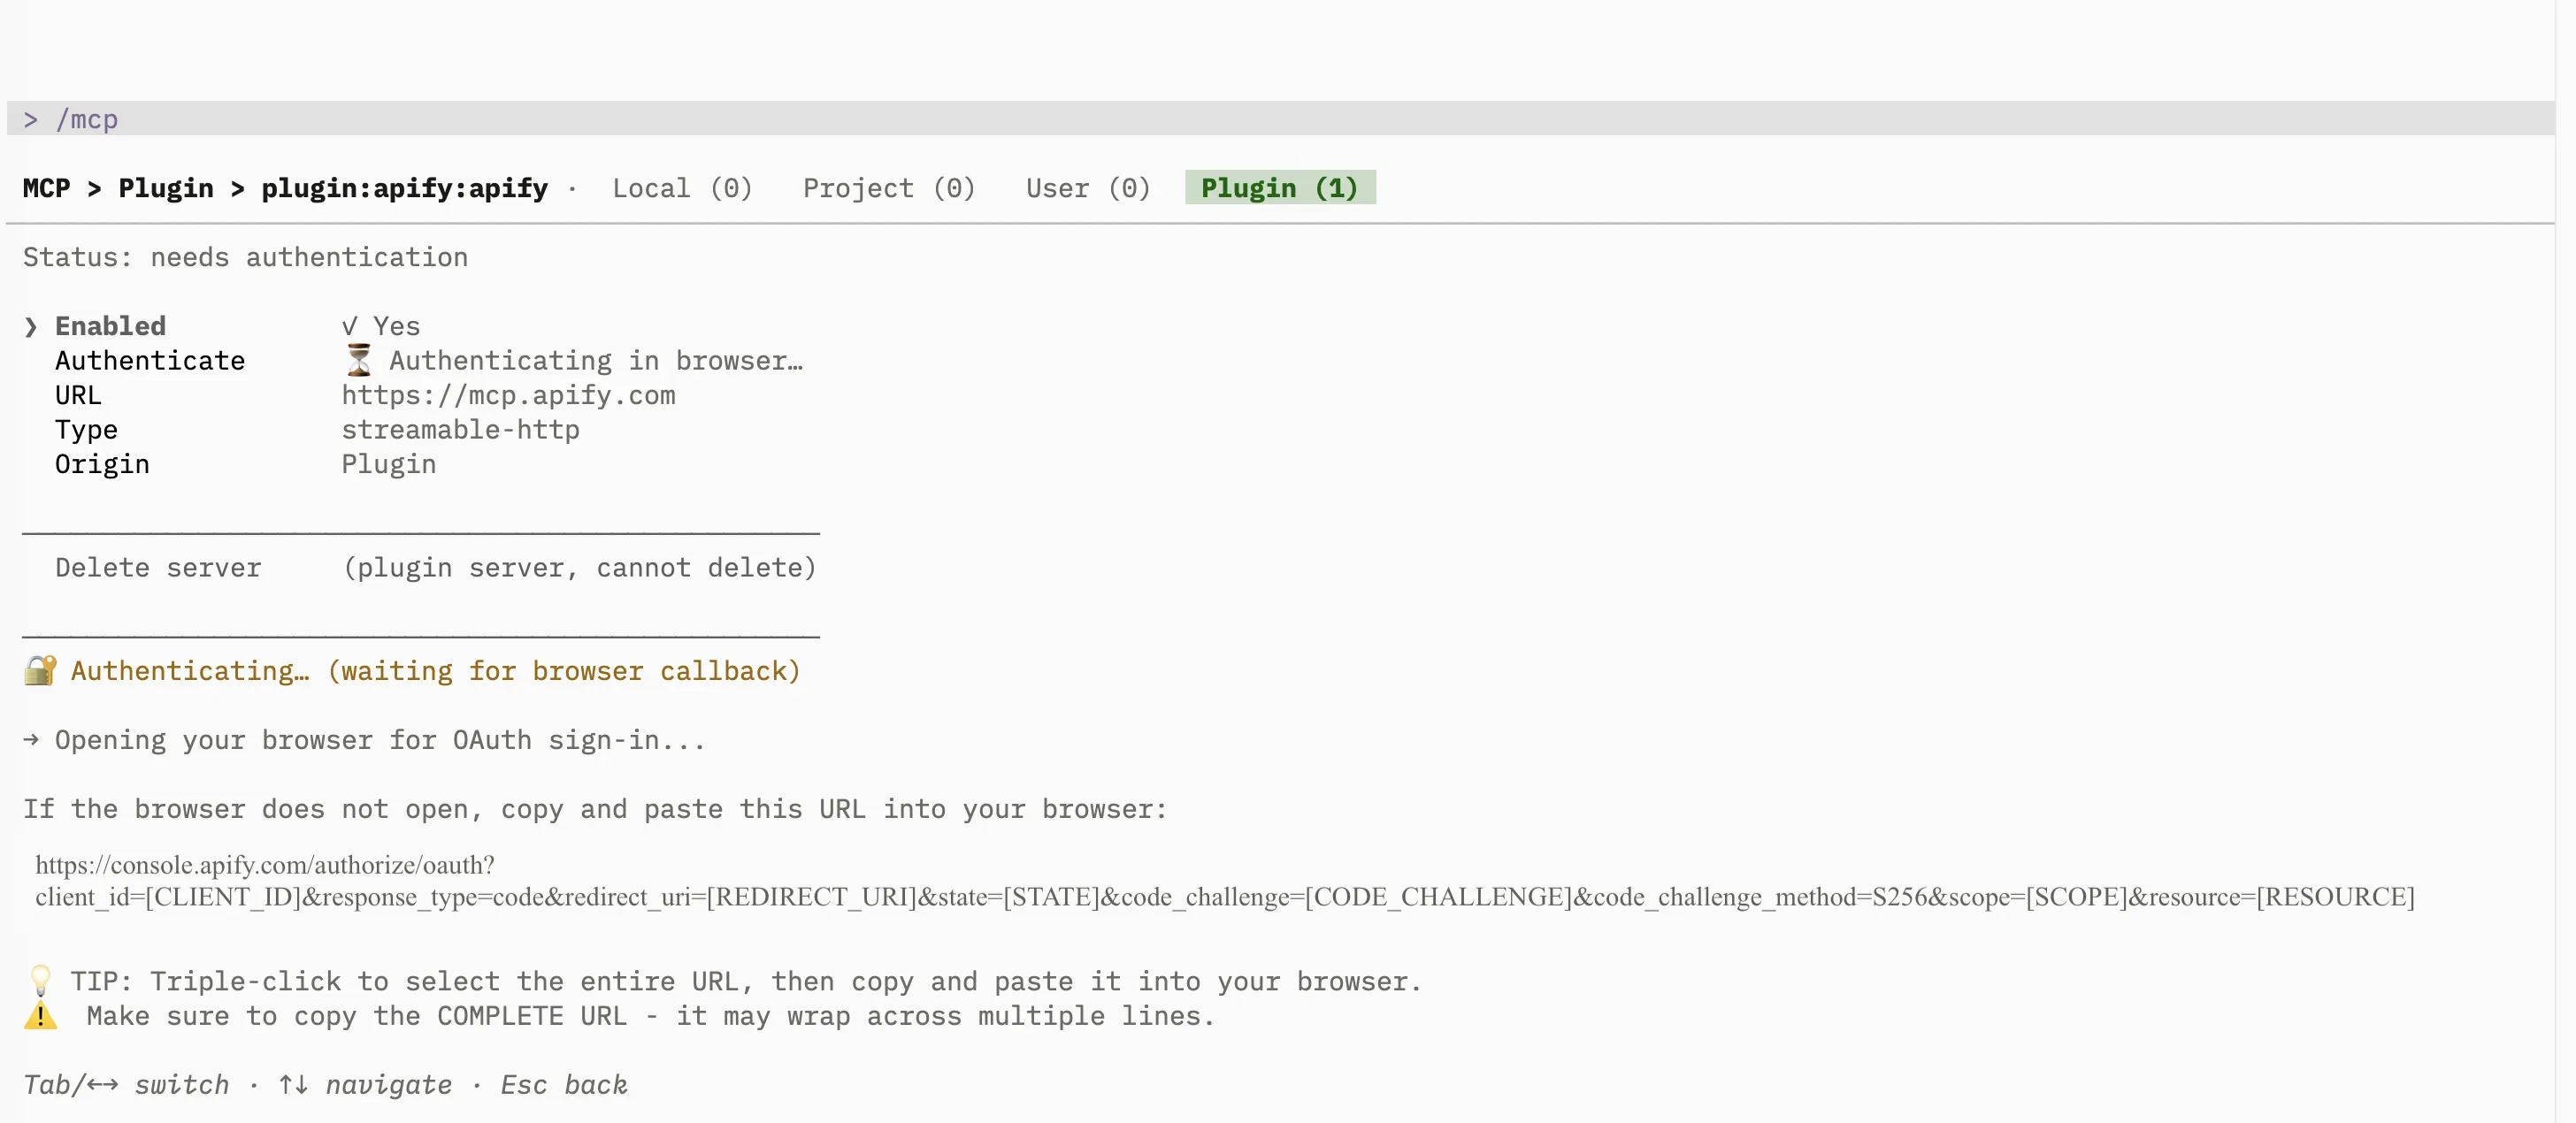
Task: Switch to the User (0) tab
Action: [x=1088, y=188]
